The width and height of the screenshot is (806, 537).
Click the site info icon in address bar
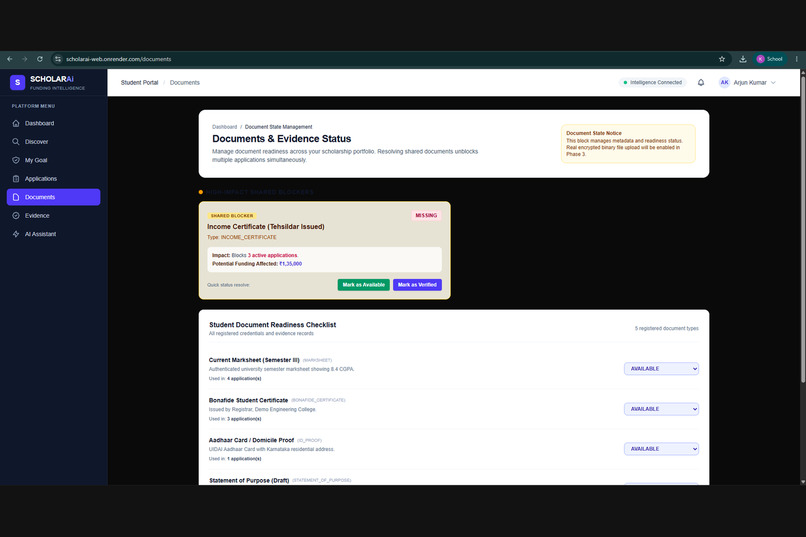58,59
